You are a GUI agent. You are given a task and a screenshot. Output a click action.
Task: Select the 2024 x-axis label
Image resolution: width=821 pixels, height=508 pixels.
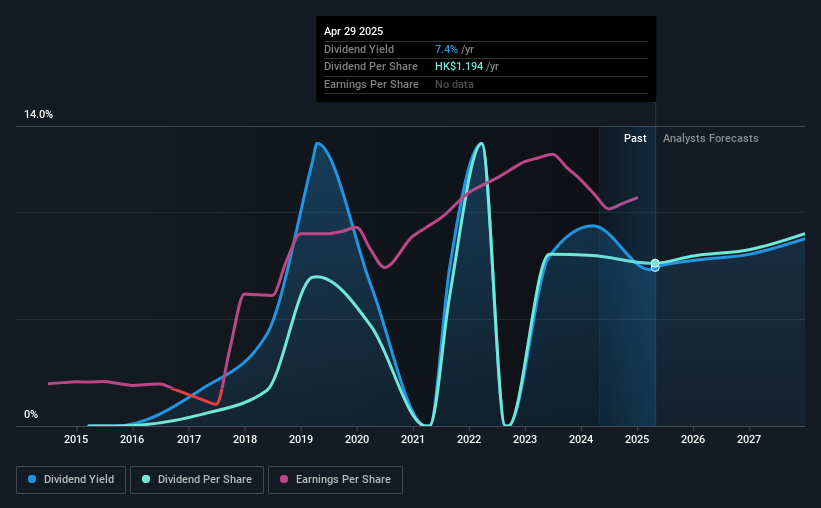581,439
